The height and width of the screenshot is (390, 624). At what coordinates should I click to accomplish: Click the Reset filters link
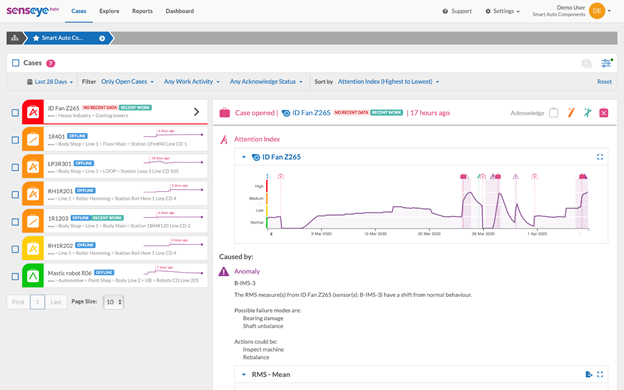[x=604, y=82]
